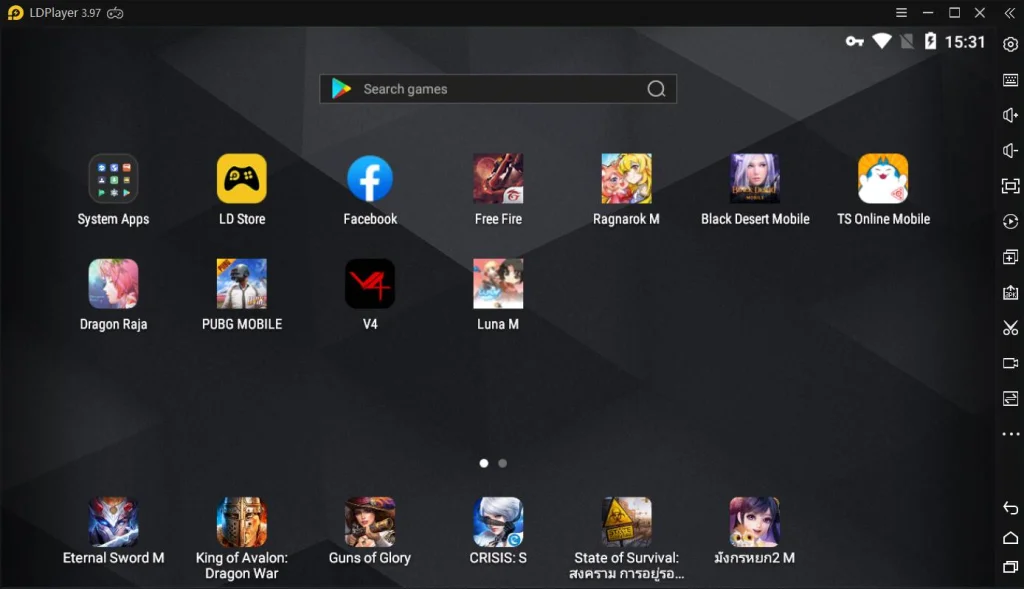Open Eternal Sword M recommendation

tap(113, 522)
